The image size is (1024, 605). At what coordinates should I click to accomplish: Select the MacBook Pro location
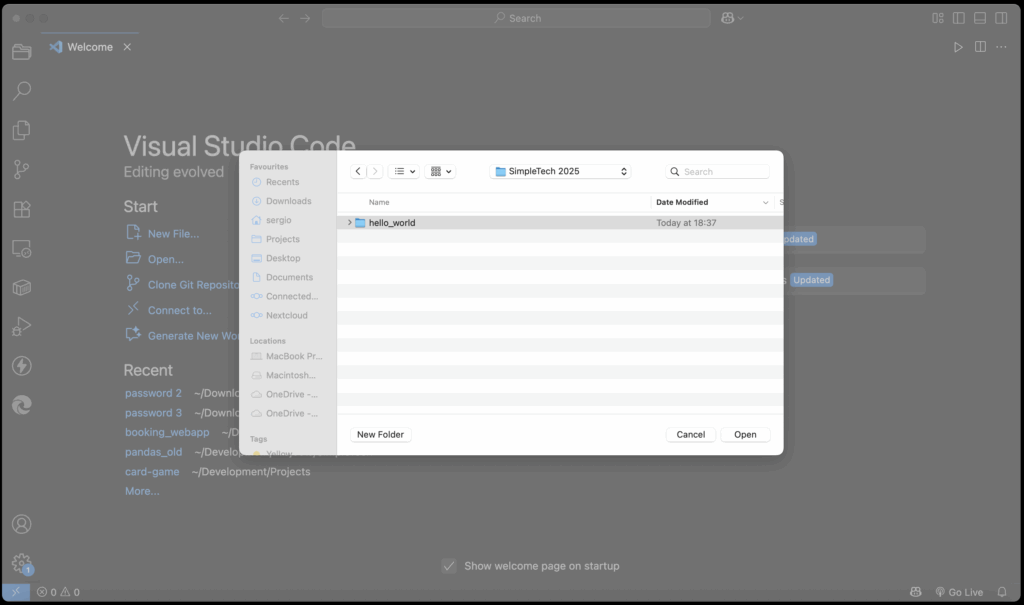[294, 356]
